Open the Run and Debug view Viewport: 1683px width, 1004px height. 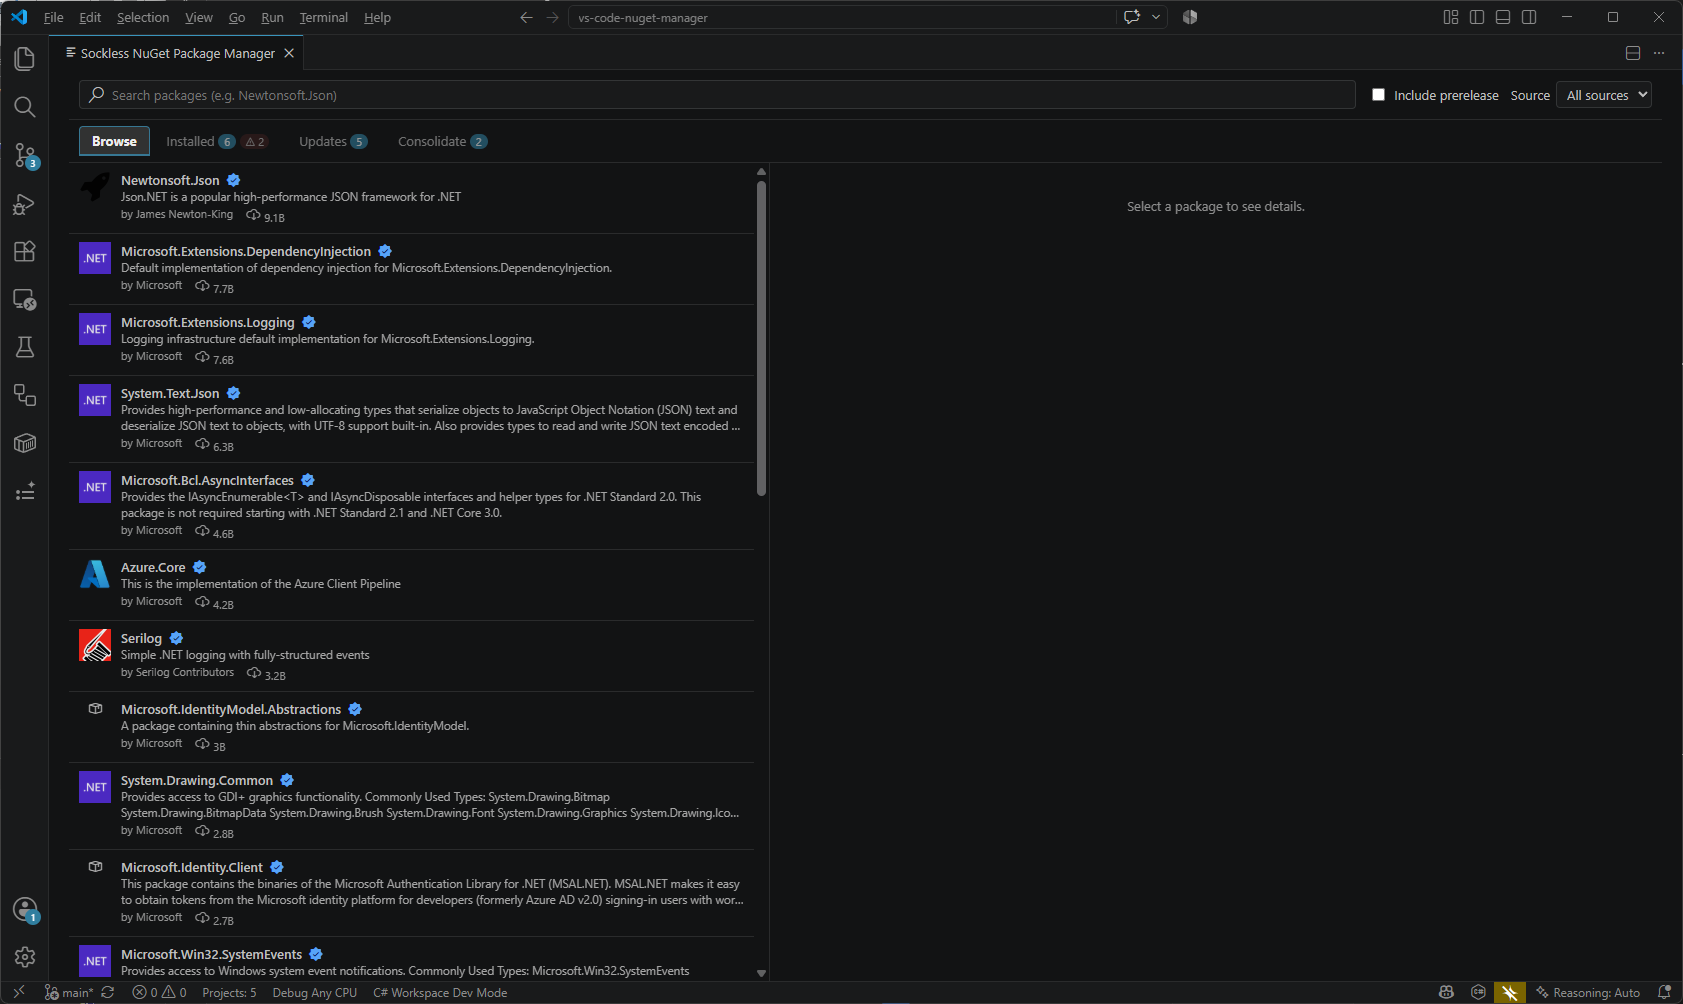[x=25, y=204]
